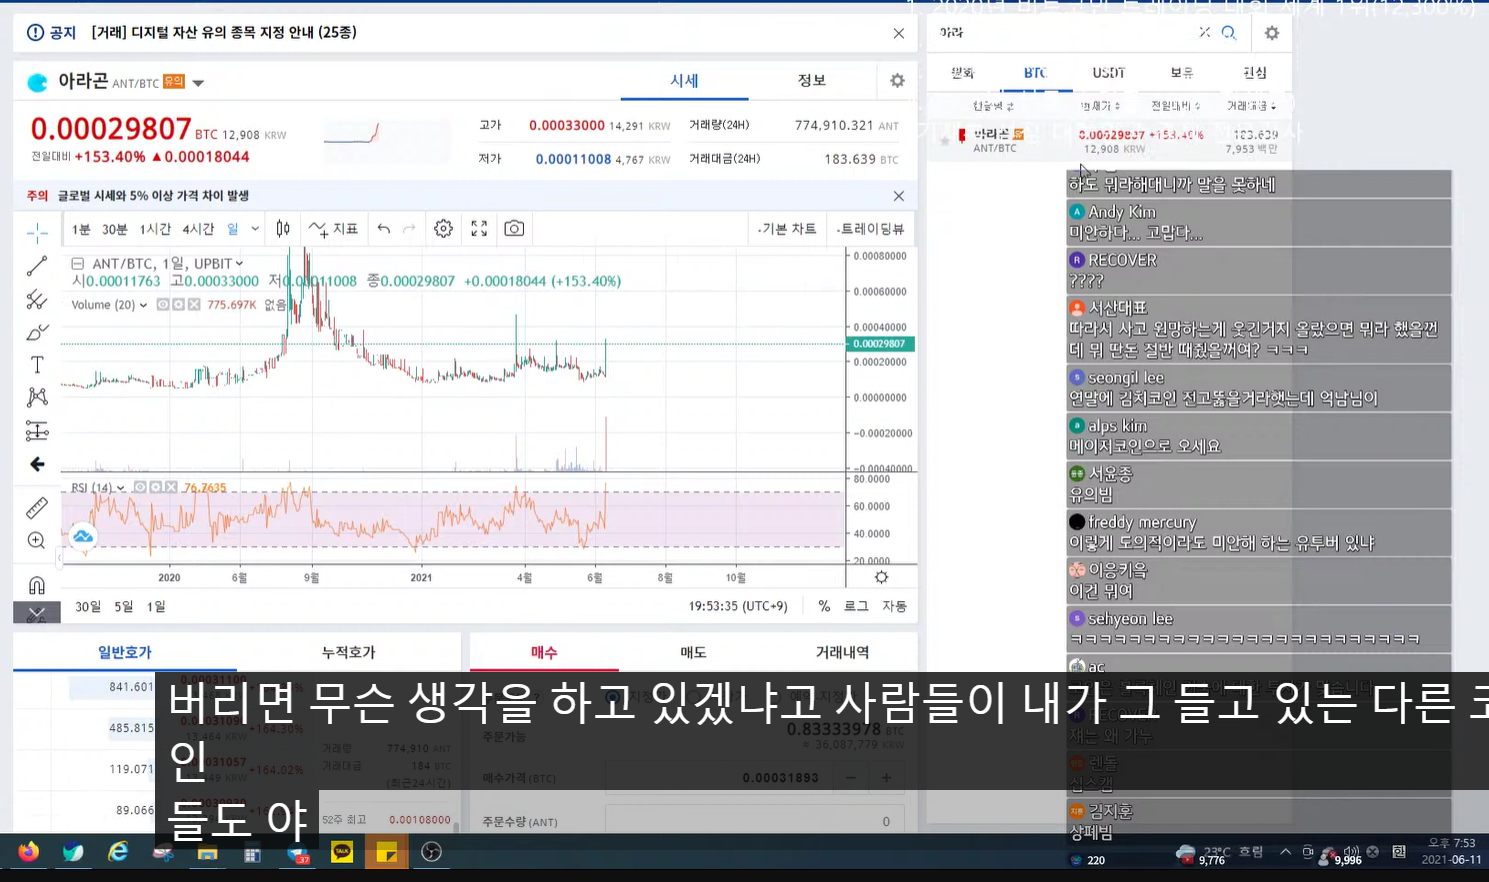Expand the RSI (14) indicator options

pos(121,488)
